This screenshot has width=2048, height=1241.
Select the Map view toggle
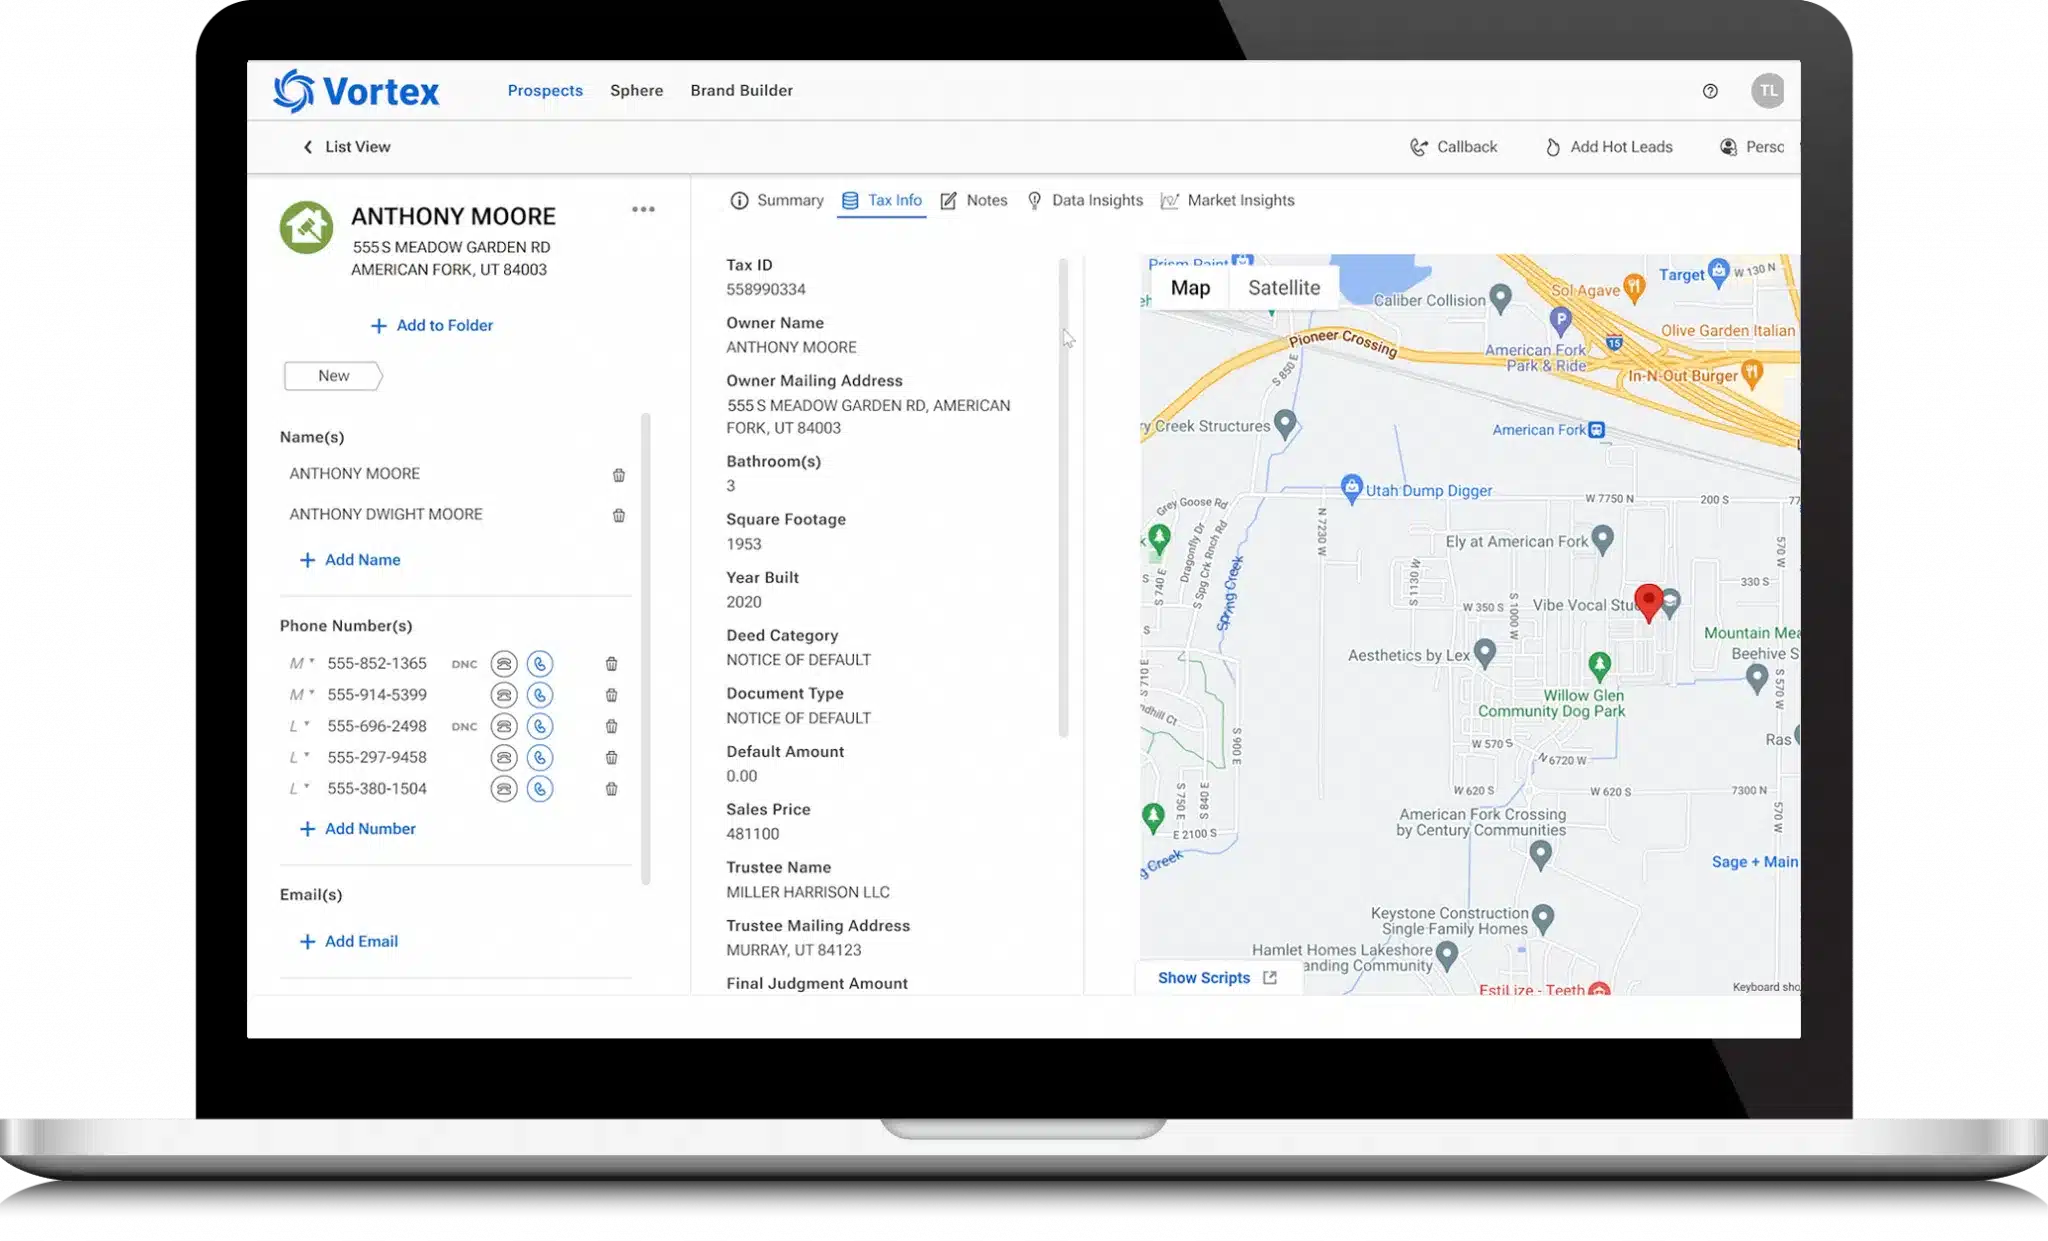point(1190,288)
